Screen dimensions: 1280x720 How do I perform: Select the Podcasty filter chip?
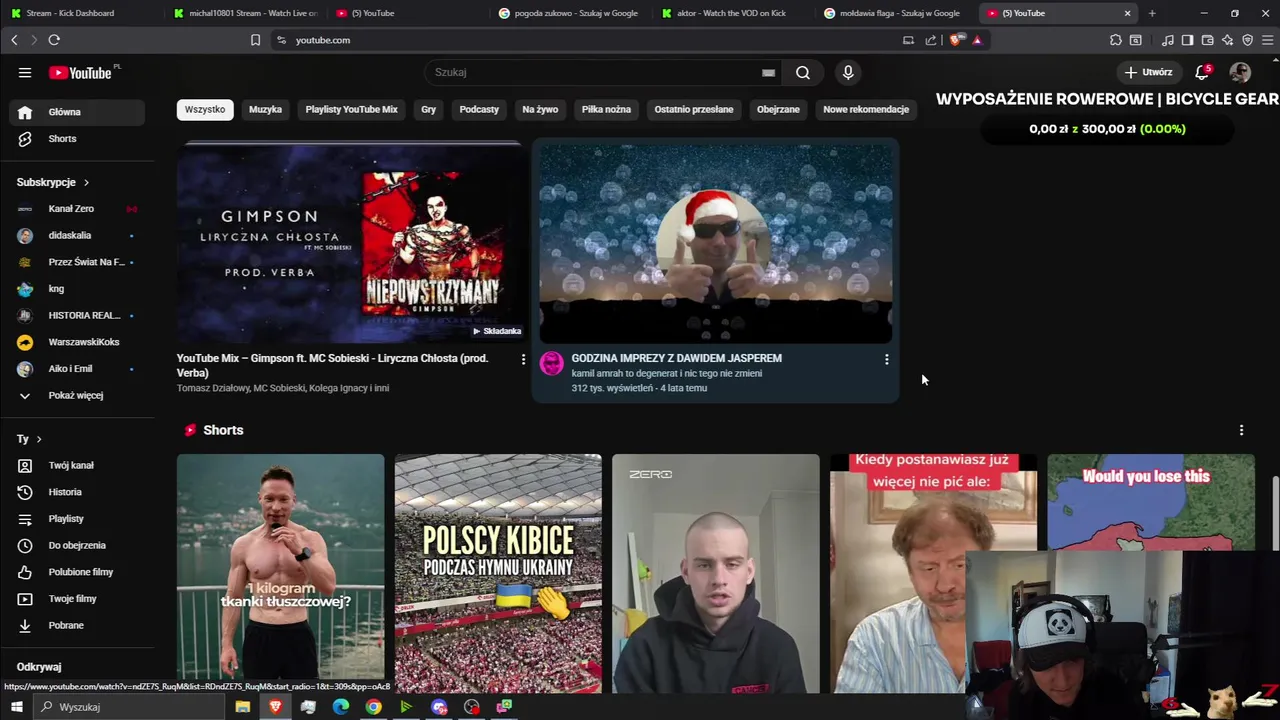(479, 109)
